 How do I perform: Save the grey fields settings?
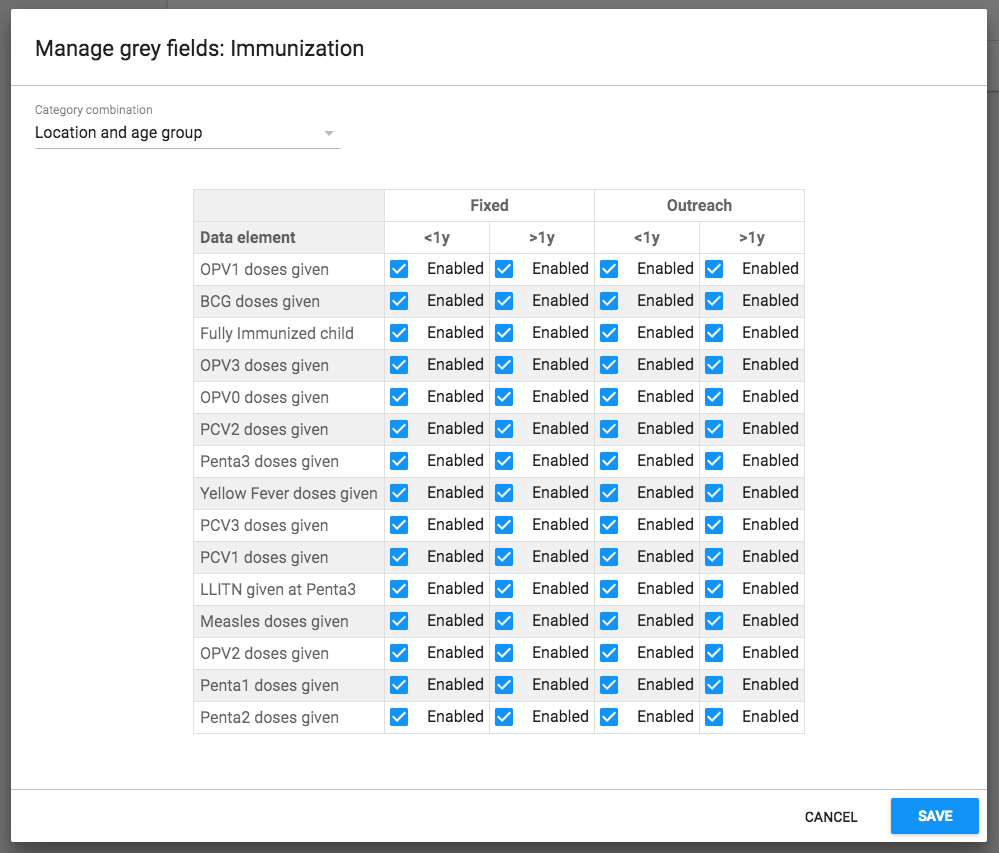click(x=934, y=816)
